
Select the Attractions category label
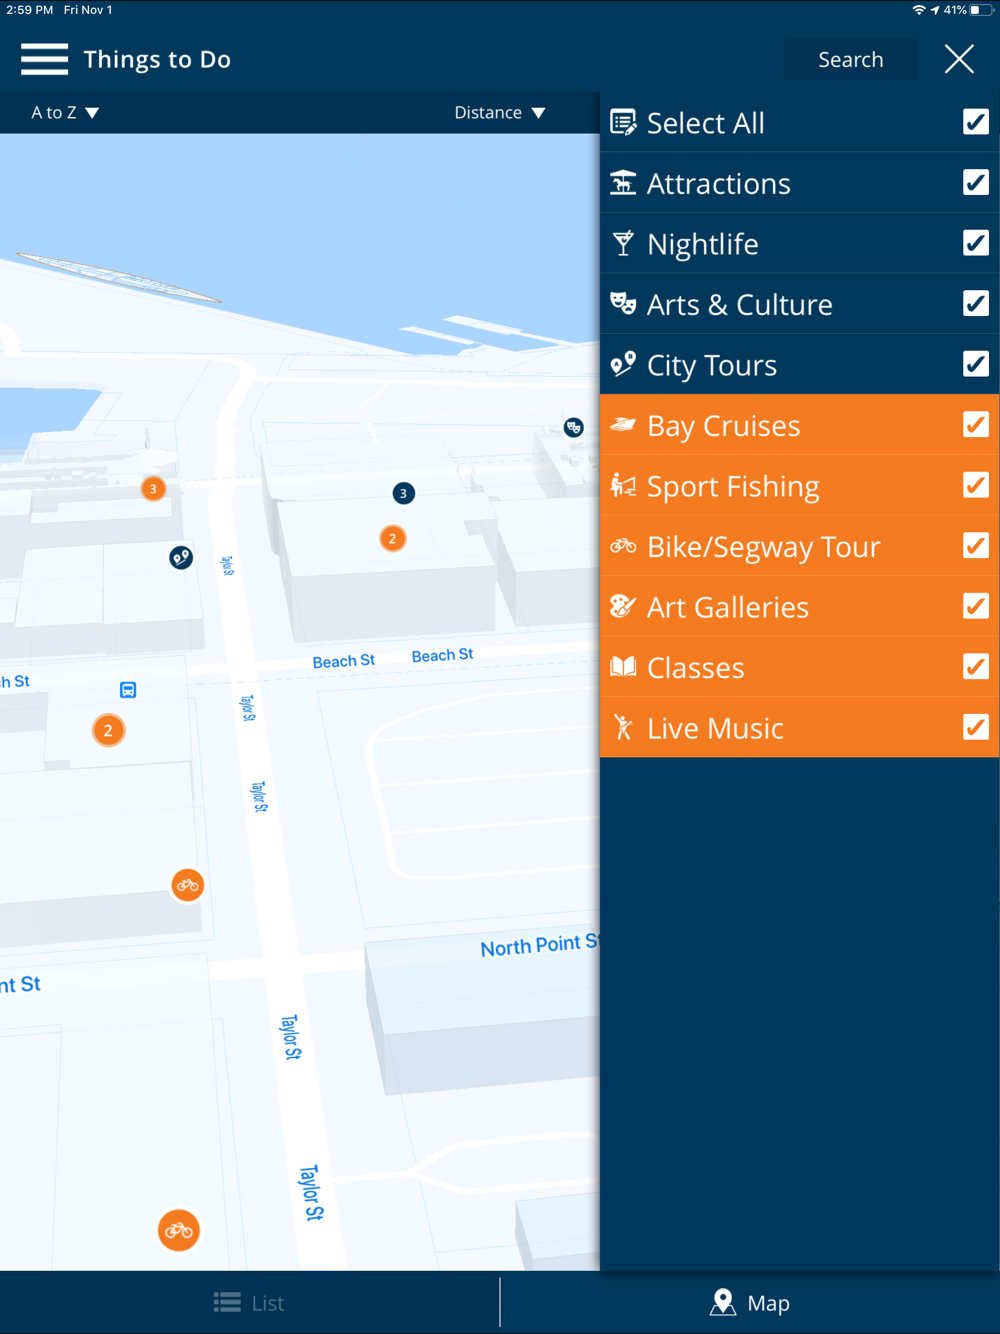718,184
